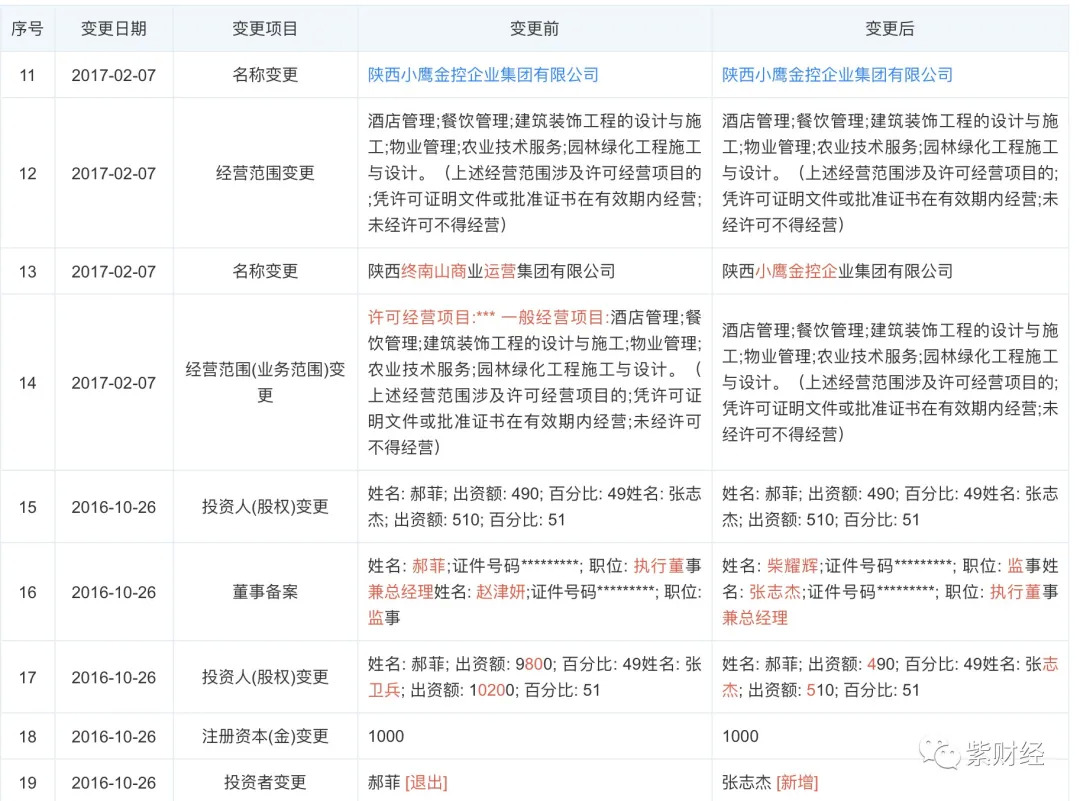This screenshot has height=801, width=1080.
Task: Select row number 15 cell
Action: [x=28, y=508]
